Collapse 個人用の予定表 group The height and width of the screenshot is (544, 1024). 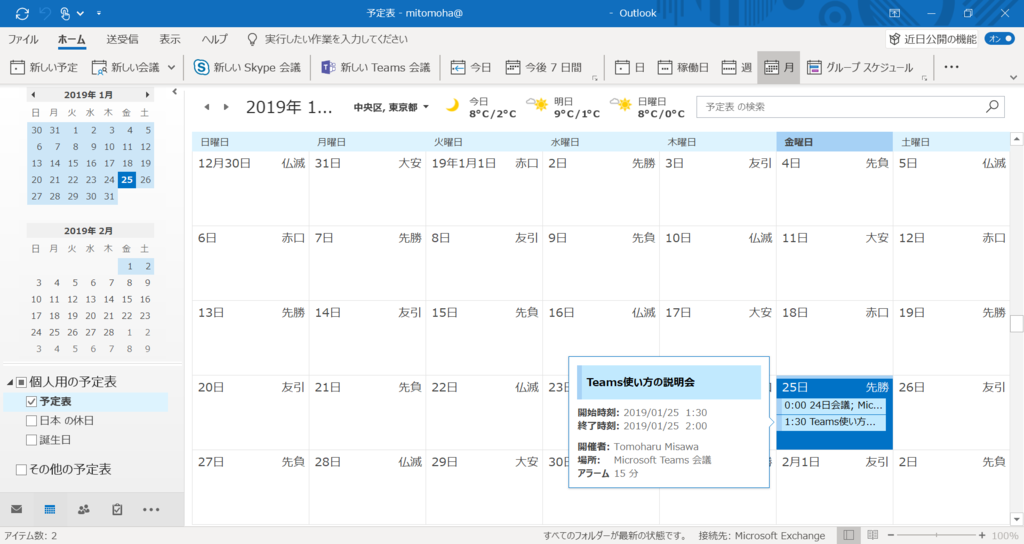click(10, 382)
